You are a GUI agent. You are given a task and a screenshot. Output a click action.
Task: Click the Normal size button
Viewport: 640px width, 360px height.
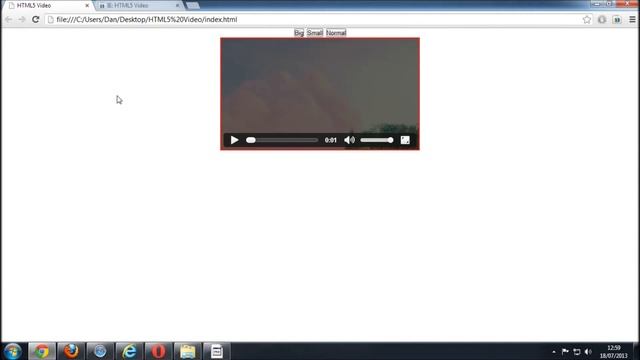(336, 33)
